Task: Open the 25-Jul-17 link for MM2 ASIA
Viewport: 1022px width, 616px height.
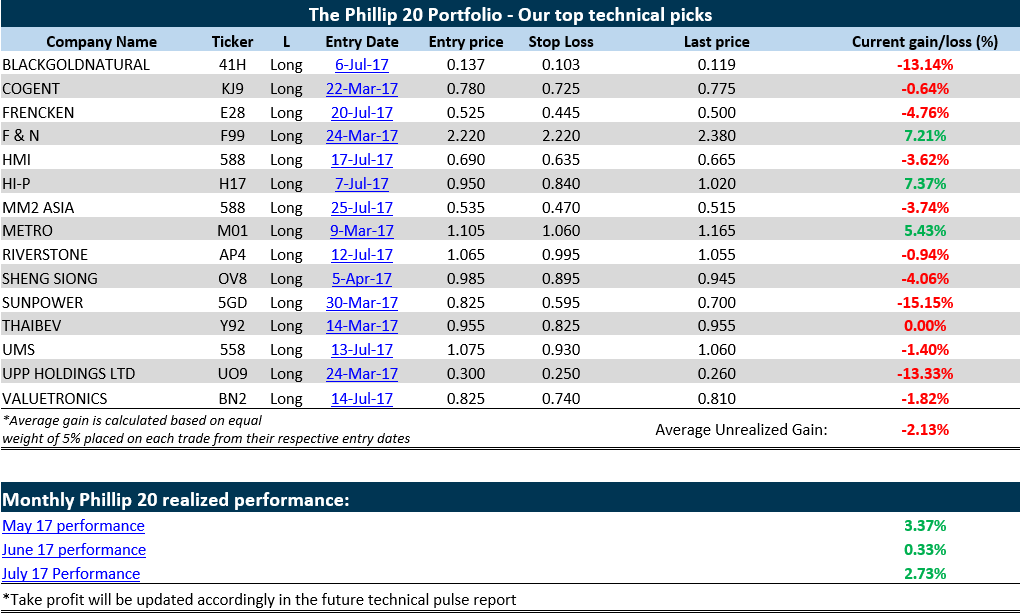Action: point(362,207)
